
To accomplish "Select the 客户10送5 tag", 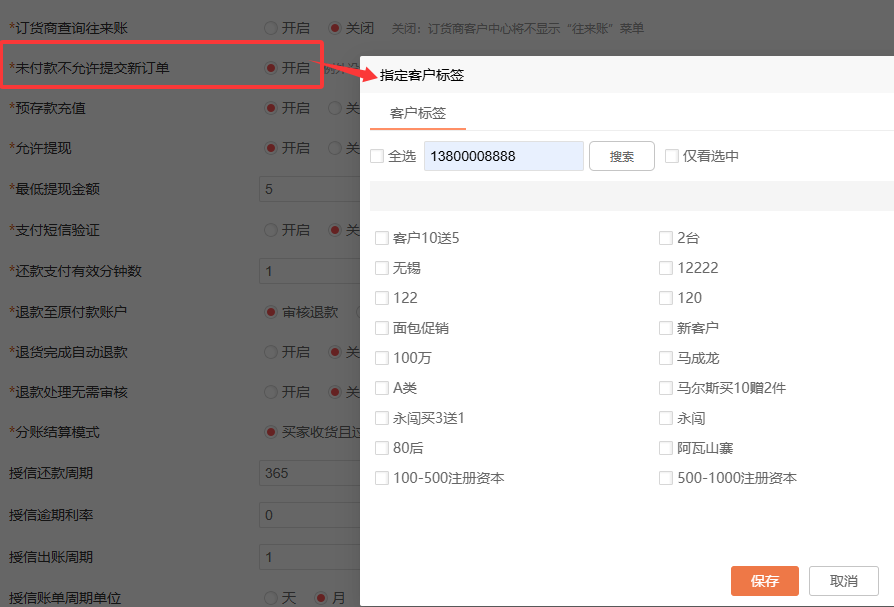I will 381,237.
